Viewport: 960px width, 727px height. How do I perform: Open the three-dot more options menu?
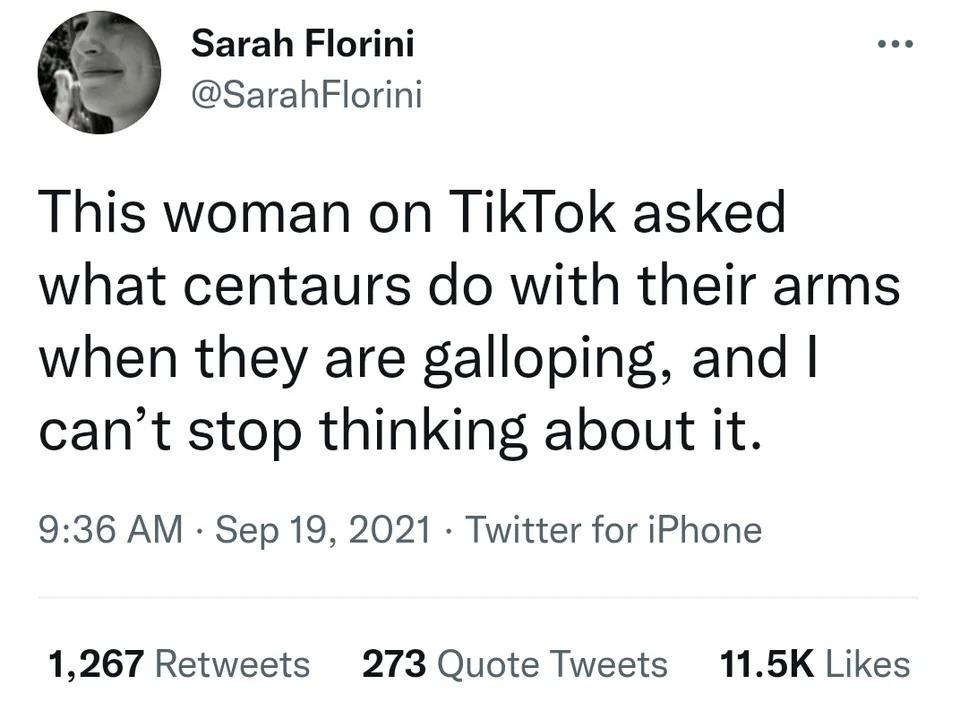click(892, 47)
